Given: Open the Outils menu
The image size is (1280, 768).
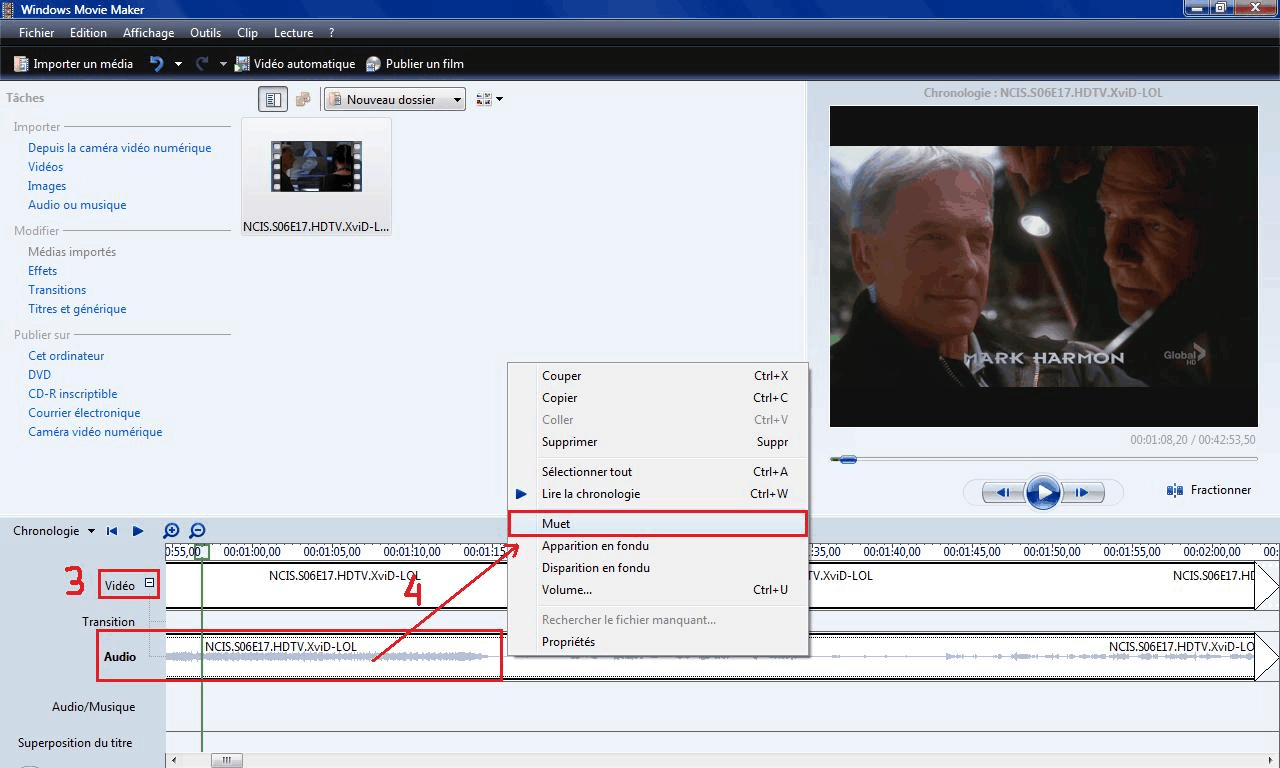Looking at the screenshot, I should click(205, 33).
